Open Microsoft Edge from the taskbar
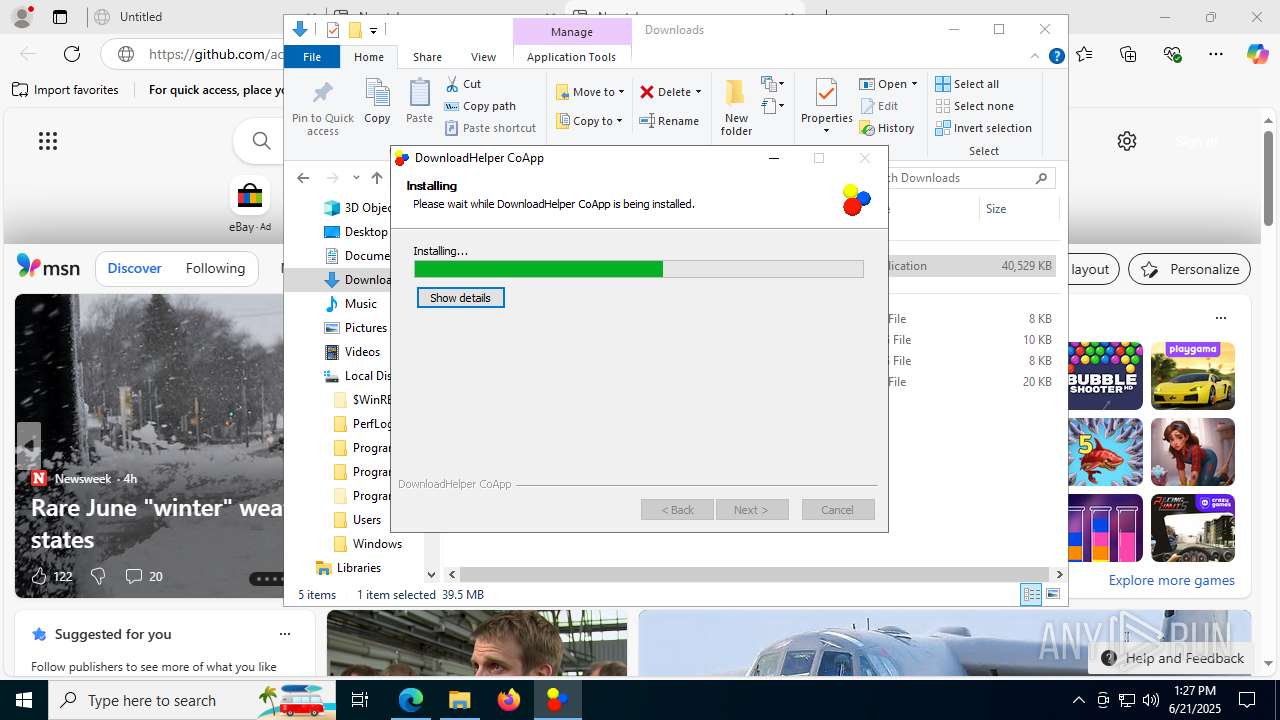This screenshot has width=1280, height=720. pos(411,700)
